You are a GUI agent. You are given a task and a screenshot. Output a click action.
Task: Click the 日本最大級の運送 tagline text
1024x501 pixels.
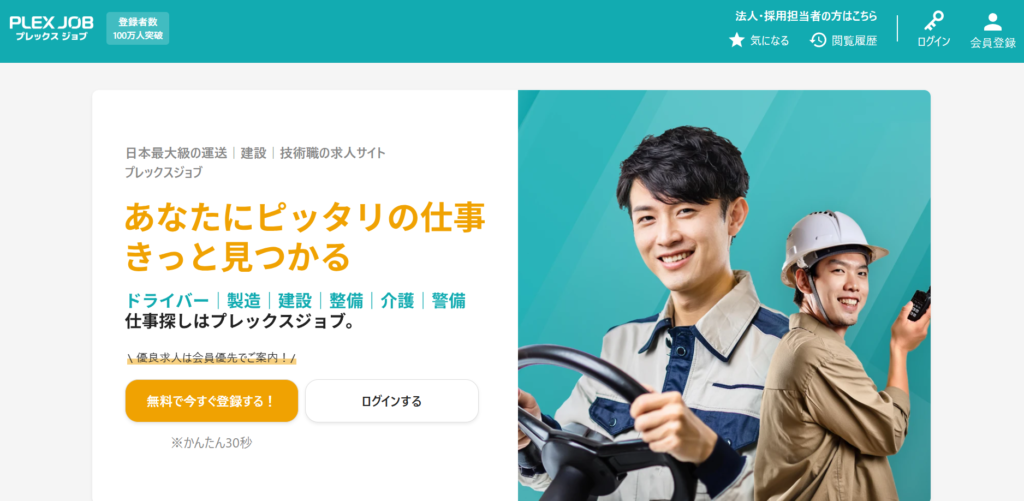[x=176, y=154]
